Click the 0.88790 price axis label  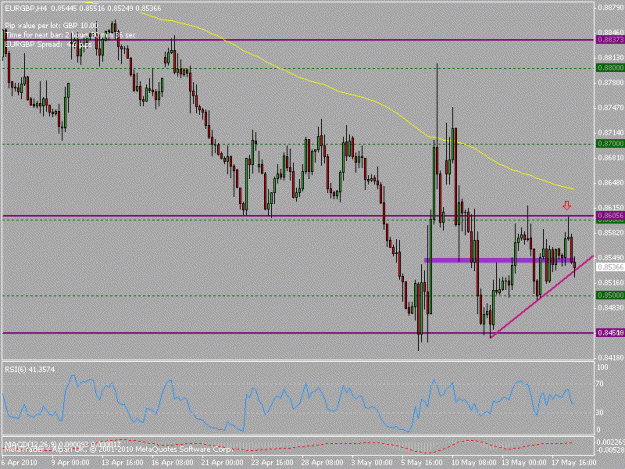(611, 7)
